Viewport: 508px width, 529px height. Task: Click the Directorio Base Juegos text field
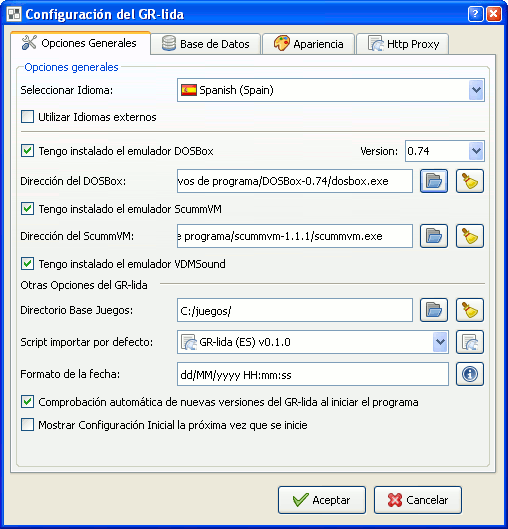295,310
